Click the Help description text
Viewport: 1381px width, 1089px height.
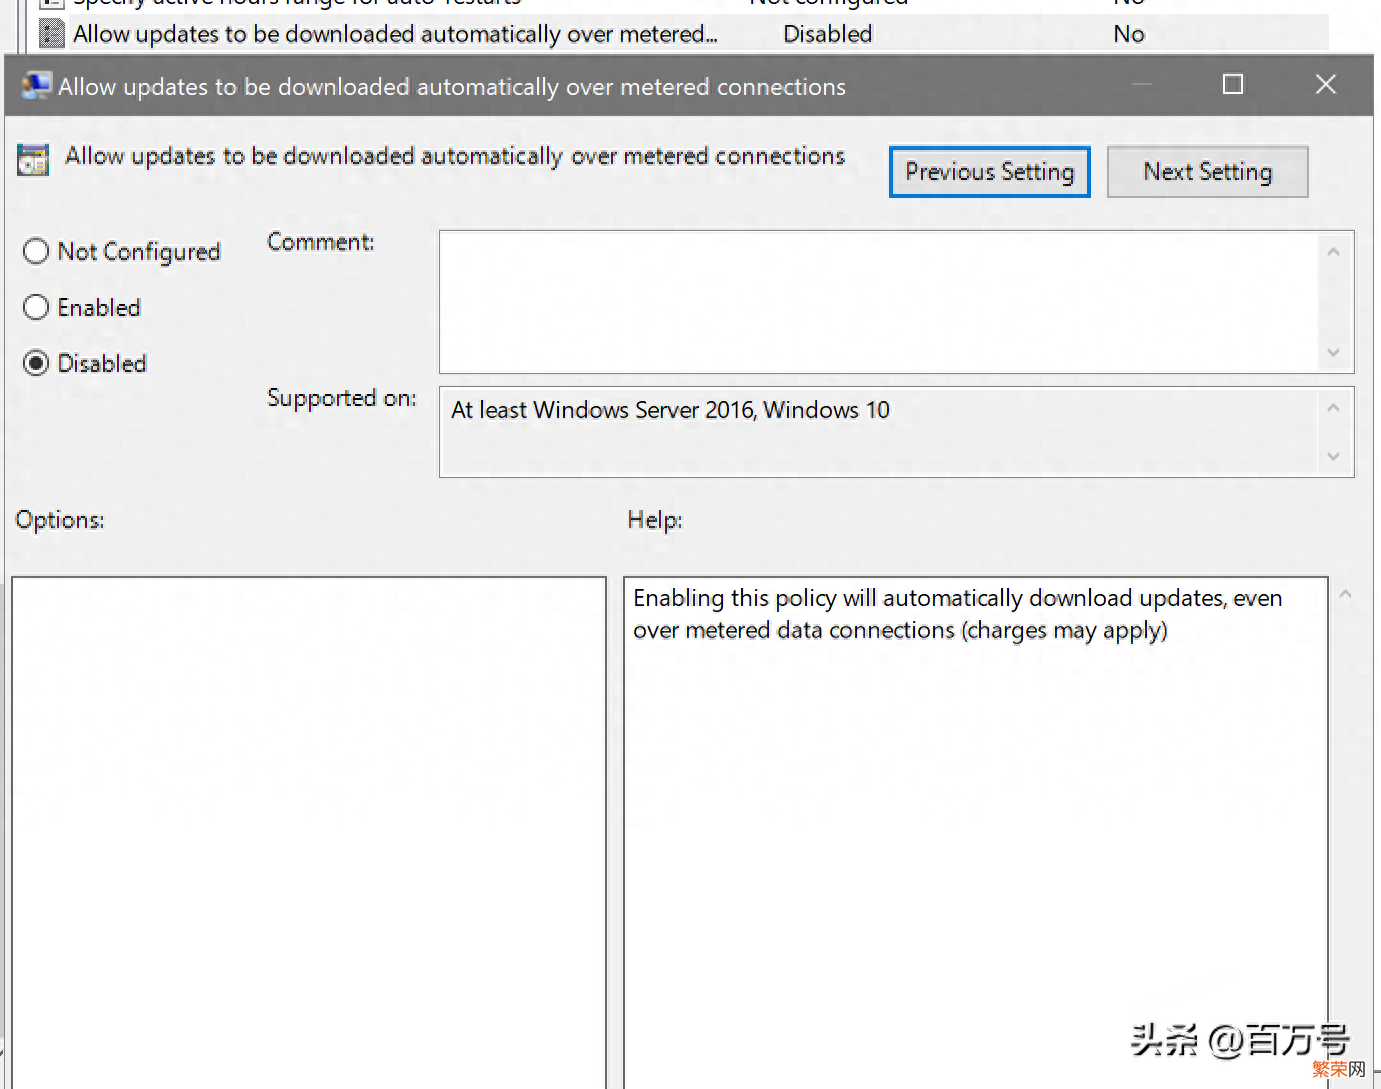tap(957, 614)
